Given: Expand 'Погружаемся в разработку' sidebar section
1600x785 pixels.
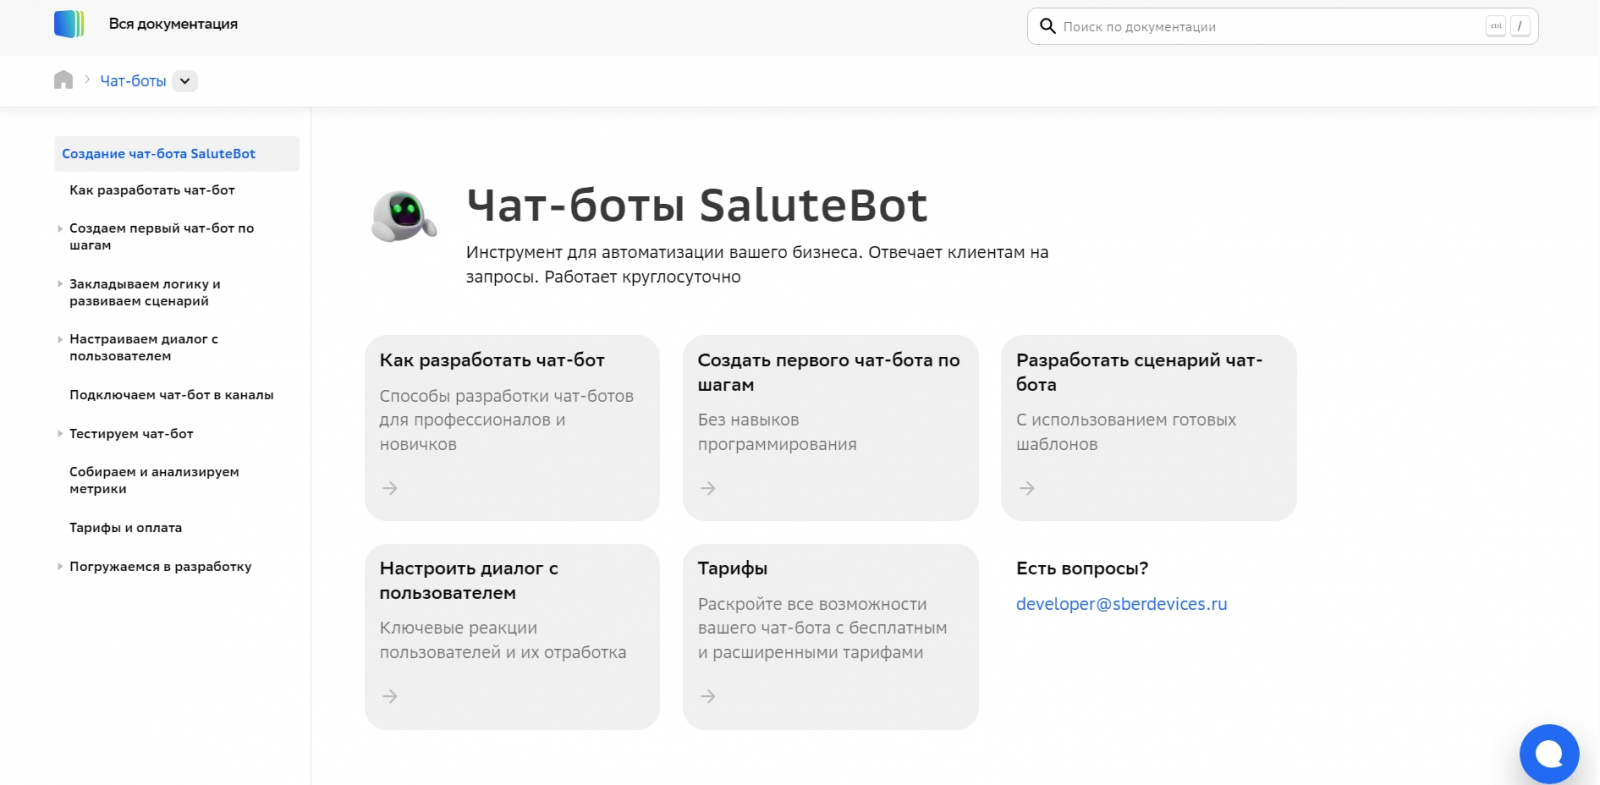Looking at the screenshot, I should tap(60, 567).
